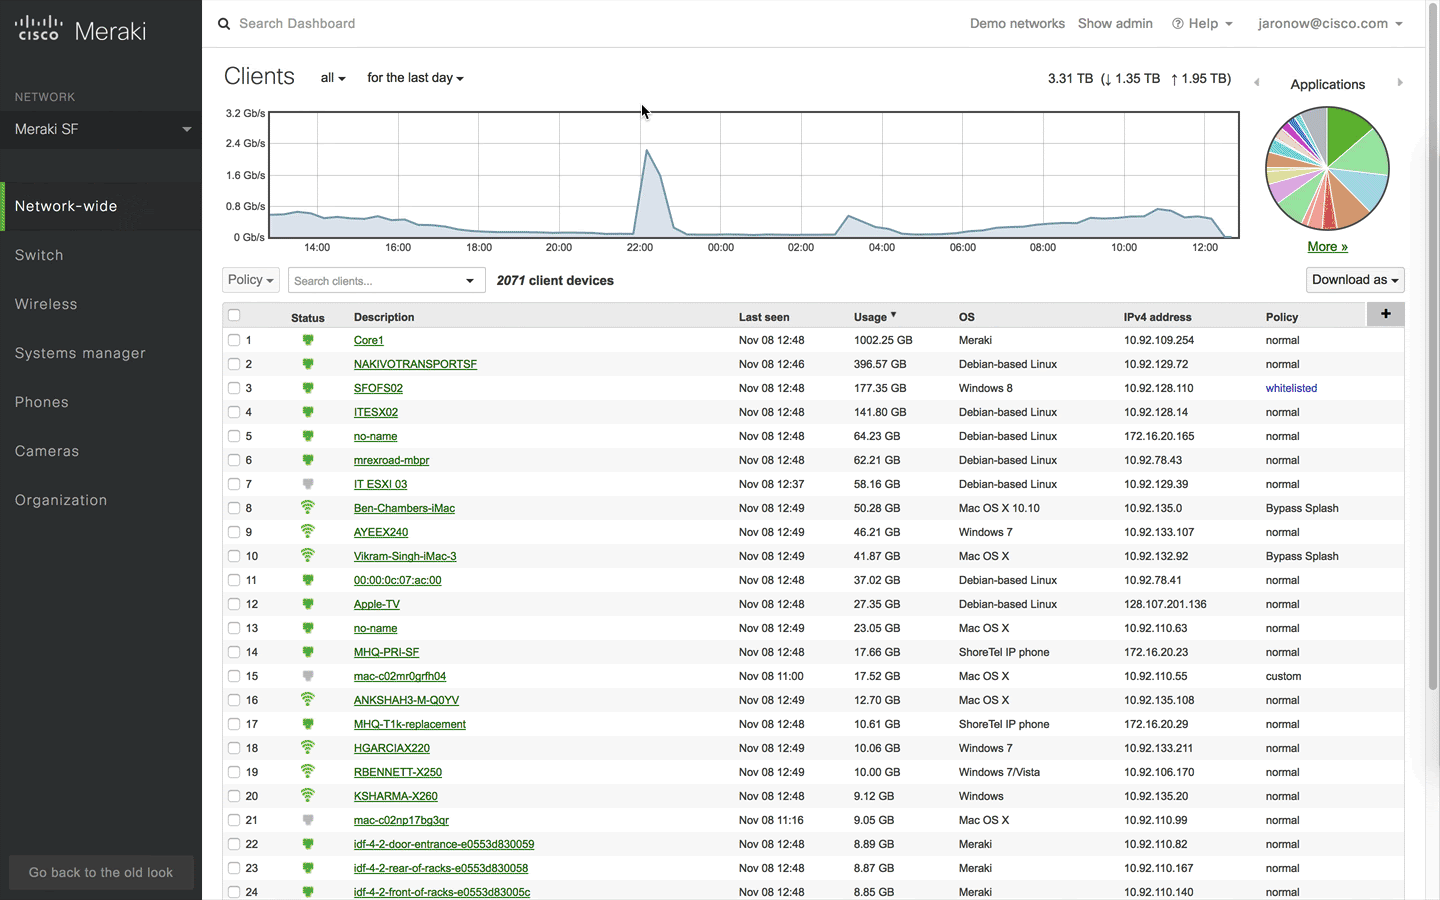The width and height of the screenshot is (1440, 900).
Task: Click the status icon for mrexroad-mbpr
Action: [x=308, y=460]
